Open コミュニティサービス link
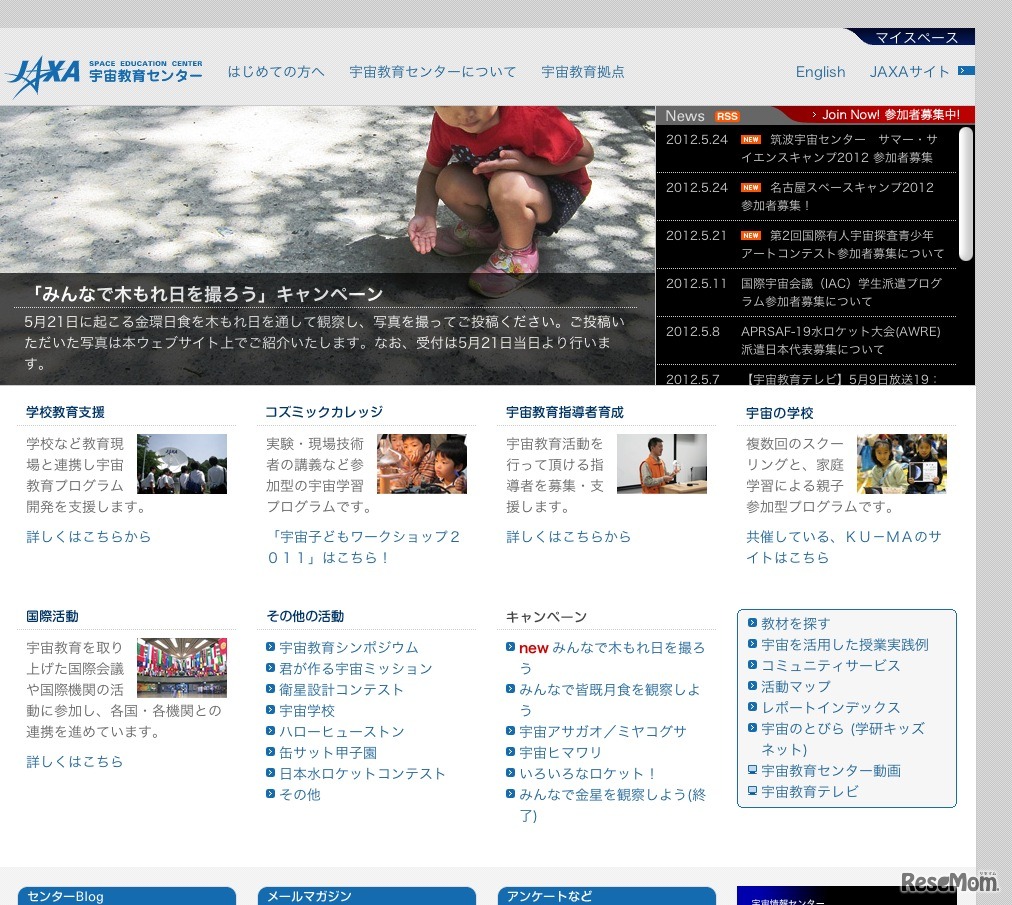The image size is (1012, 905). pos(831,665)
